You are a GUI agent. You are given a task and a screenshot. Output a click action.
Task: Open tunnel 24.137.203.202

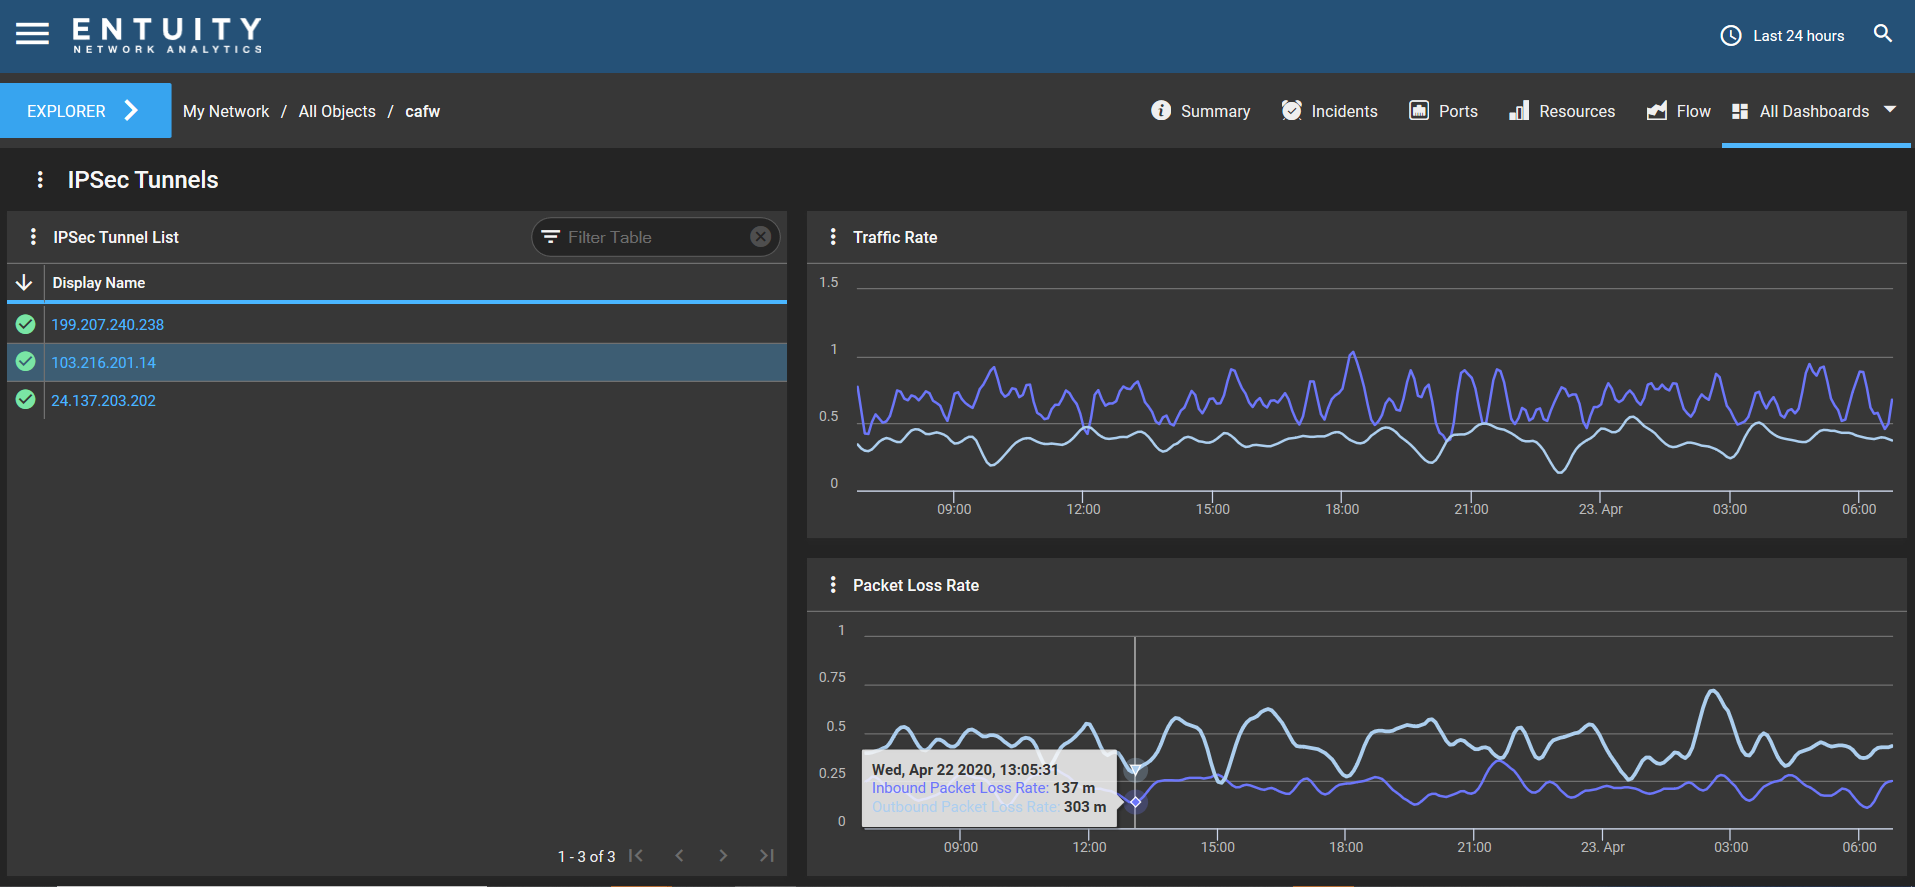(x=103, y=401)
